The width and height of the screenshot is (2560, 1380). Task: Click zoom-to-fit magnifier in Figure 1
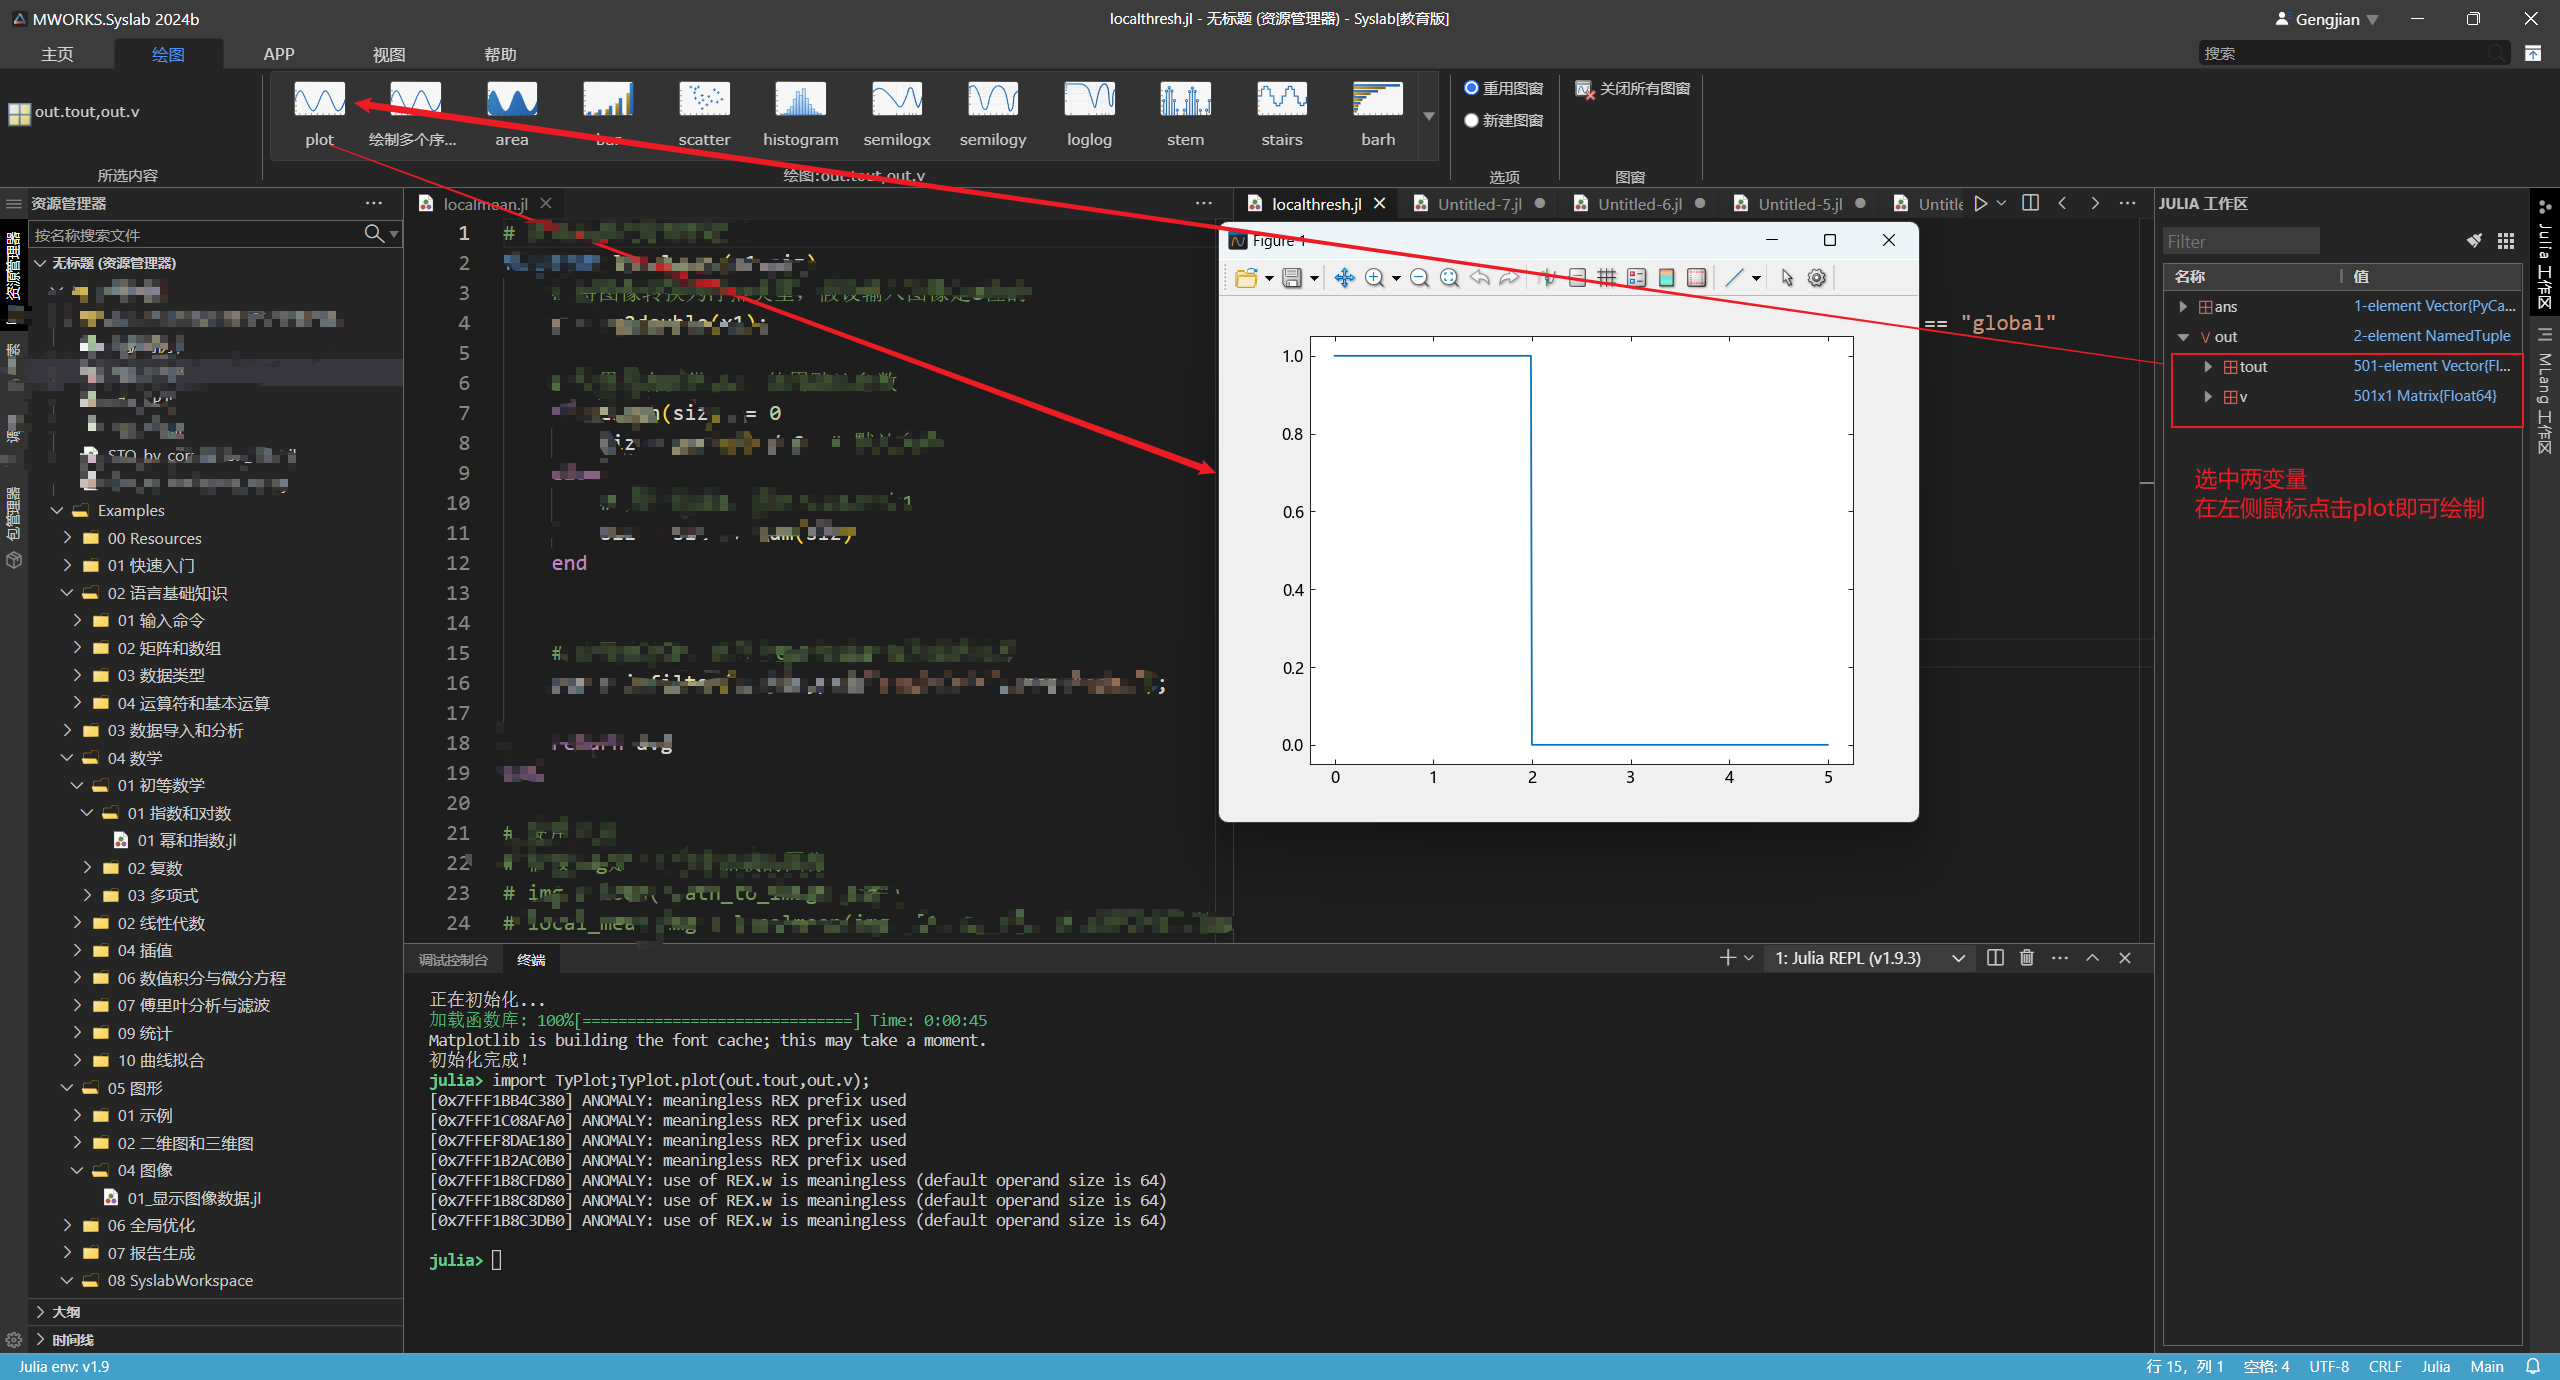(x=1449, y=278)
